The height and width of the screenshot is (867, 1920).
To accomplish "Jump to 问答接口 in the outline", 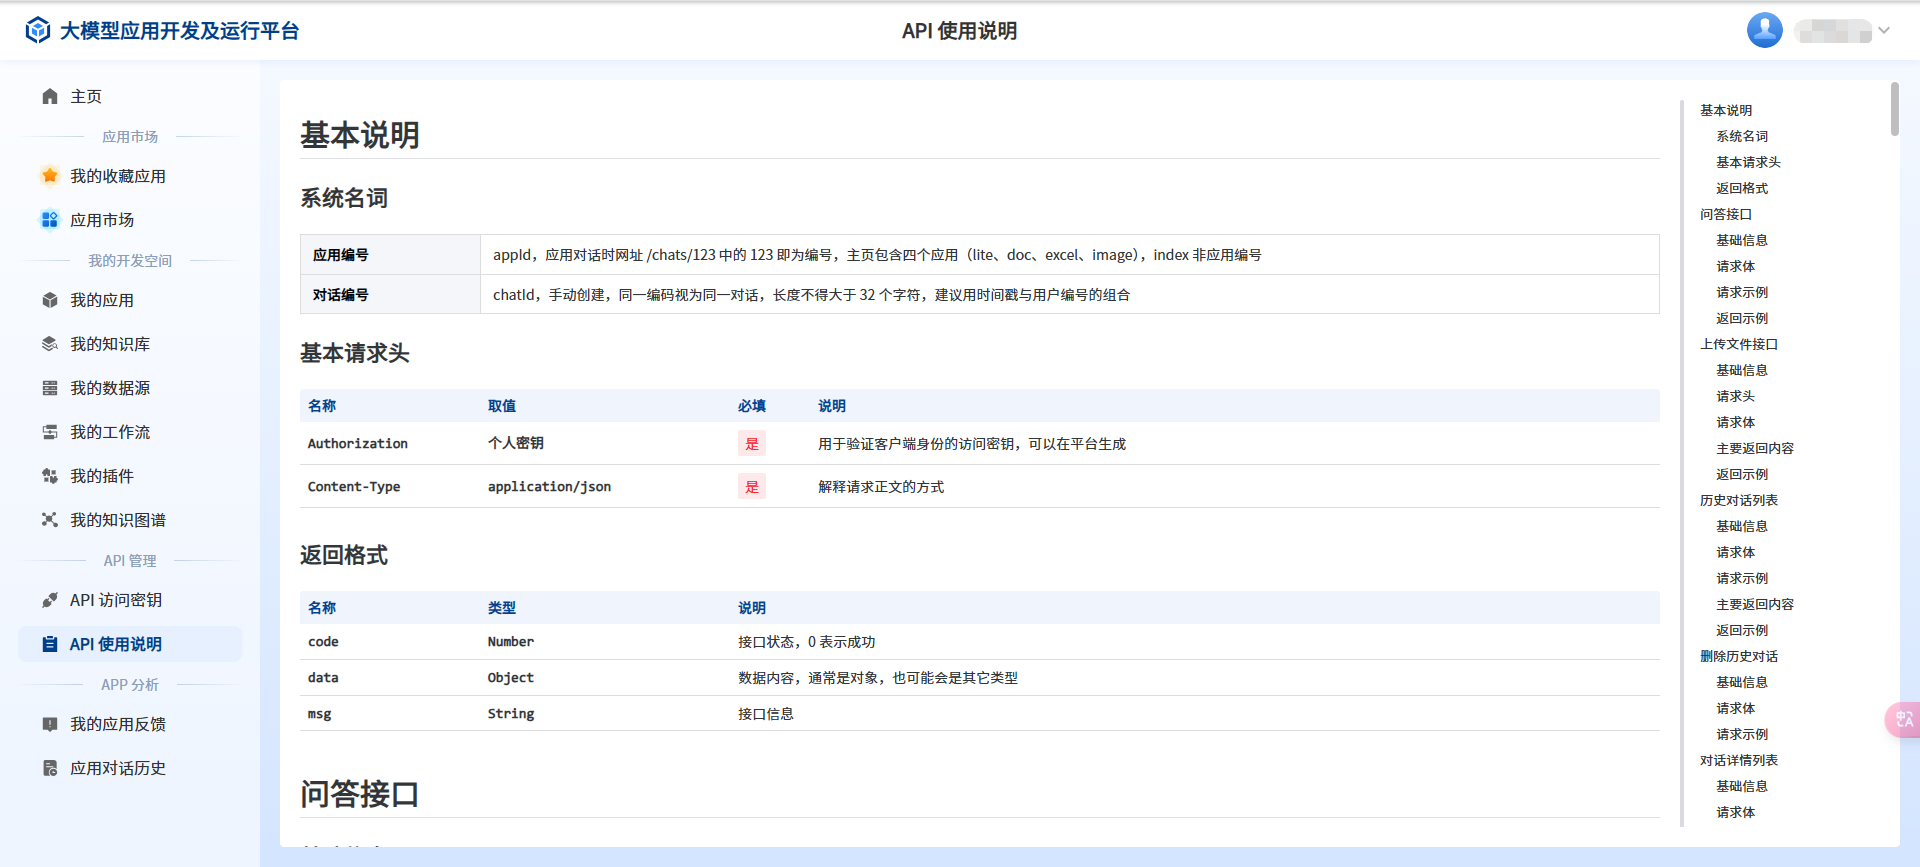I will click(x=1725, y=214).
